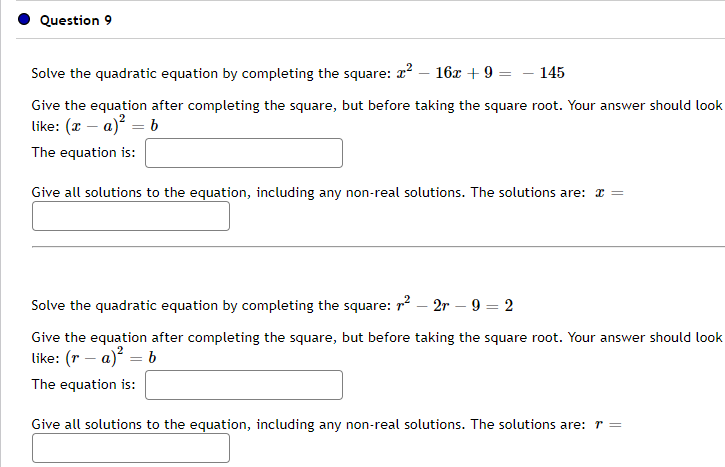This screenshot has width=725, height=467.
Task: Click the solutions input box for r
Action: pos(131,448)
